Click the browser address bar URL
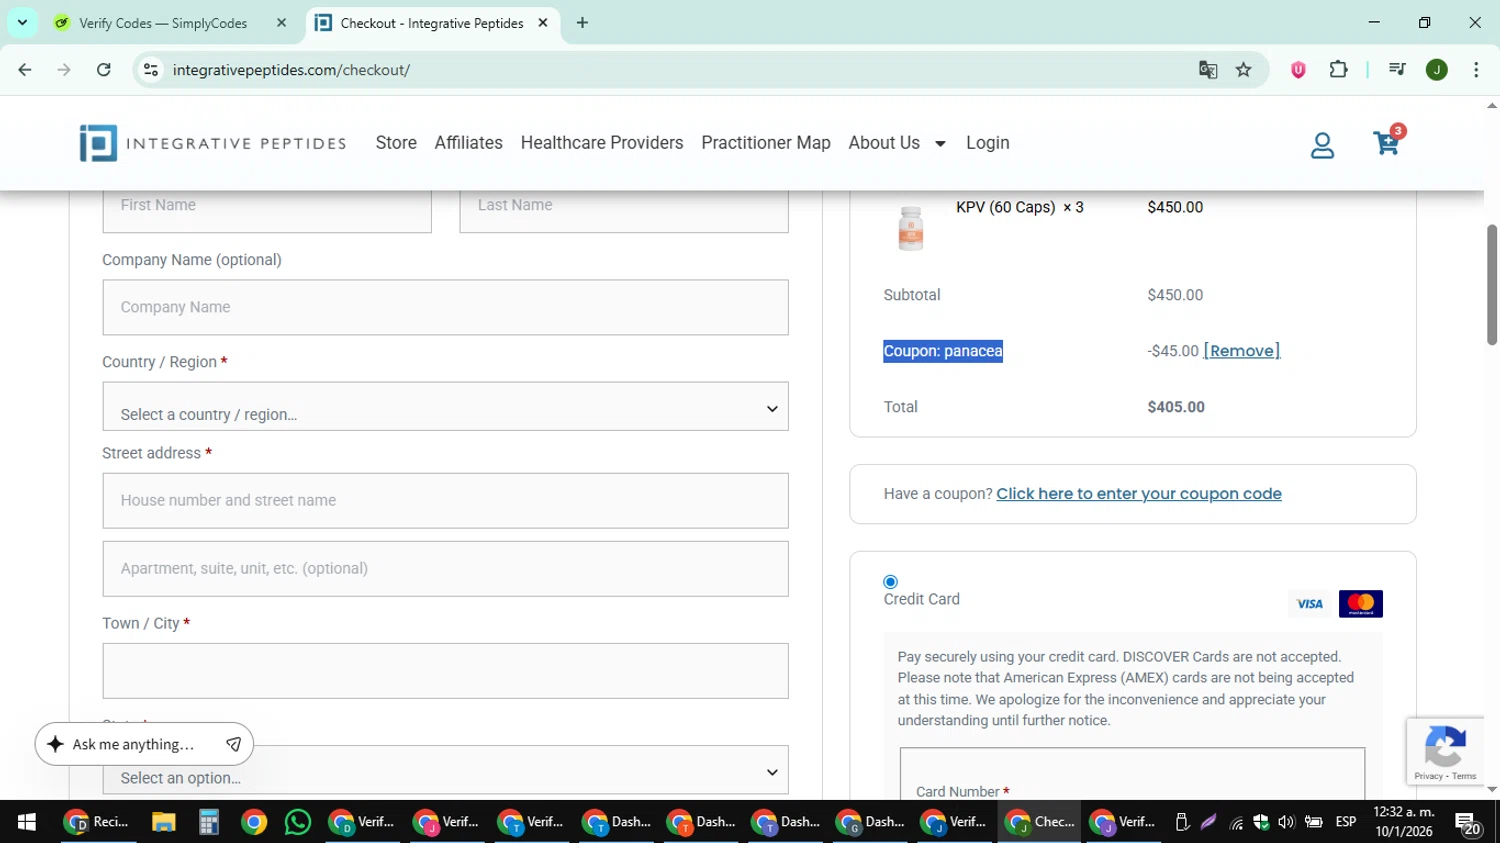1500x843 pixels. pos(291,70)
